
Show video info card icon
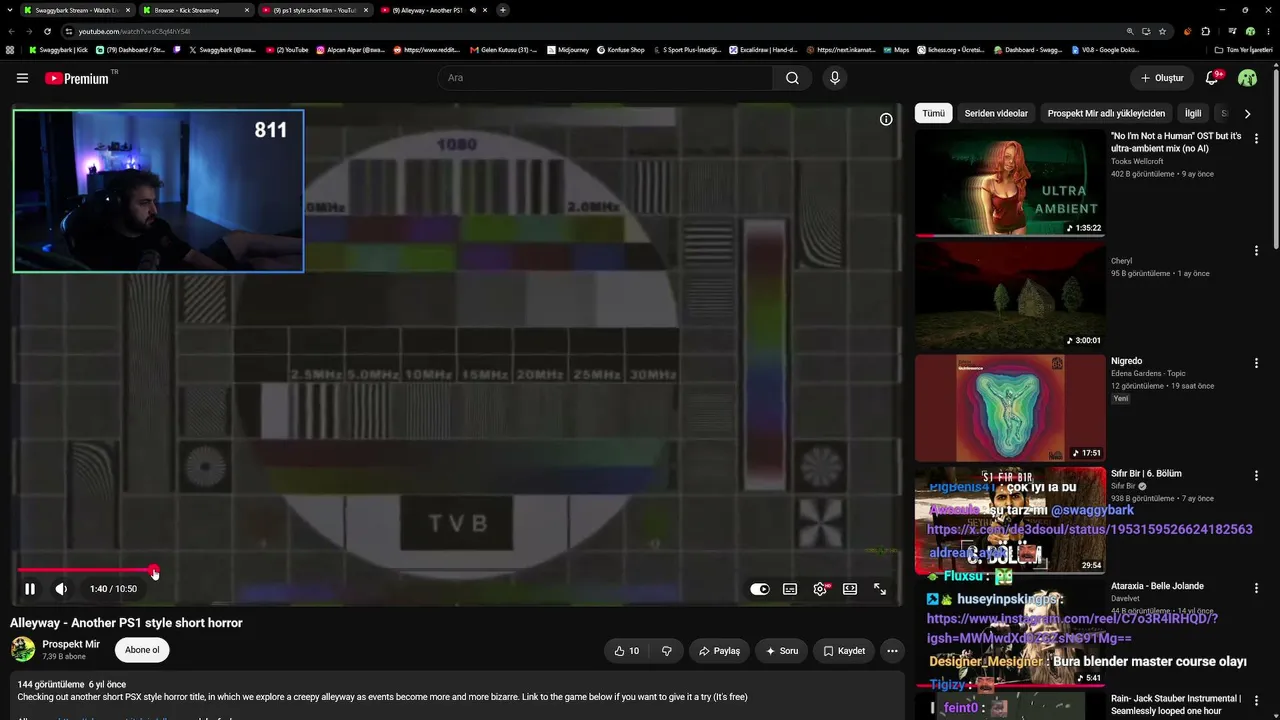pyautogui.click(x=886, y=119)
